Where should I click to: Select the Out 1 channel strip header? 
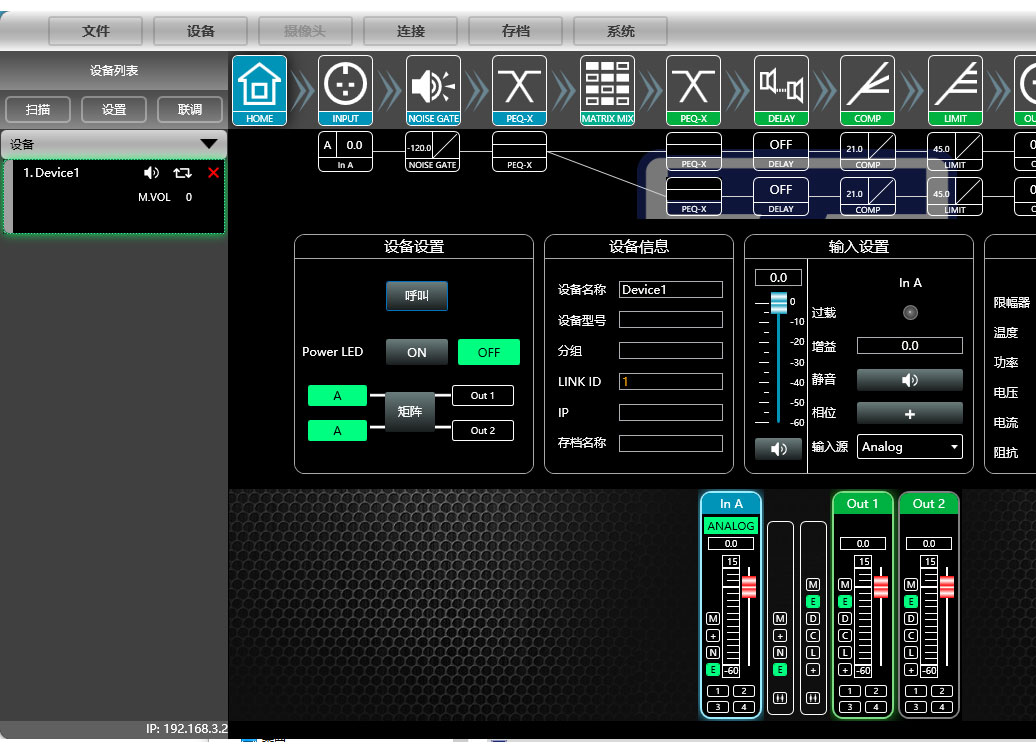[x=863, y=504]
